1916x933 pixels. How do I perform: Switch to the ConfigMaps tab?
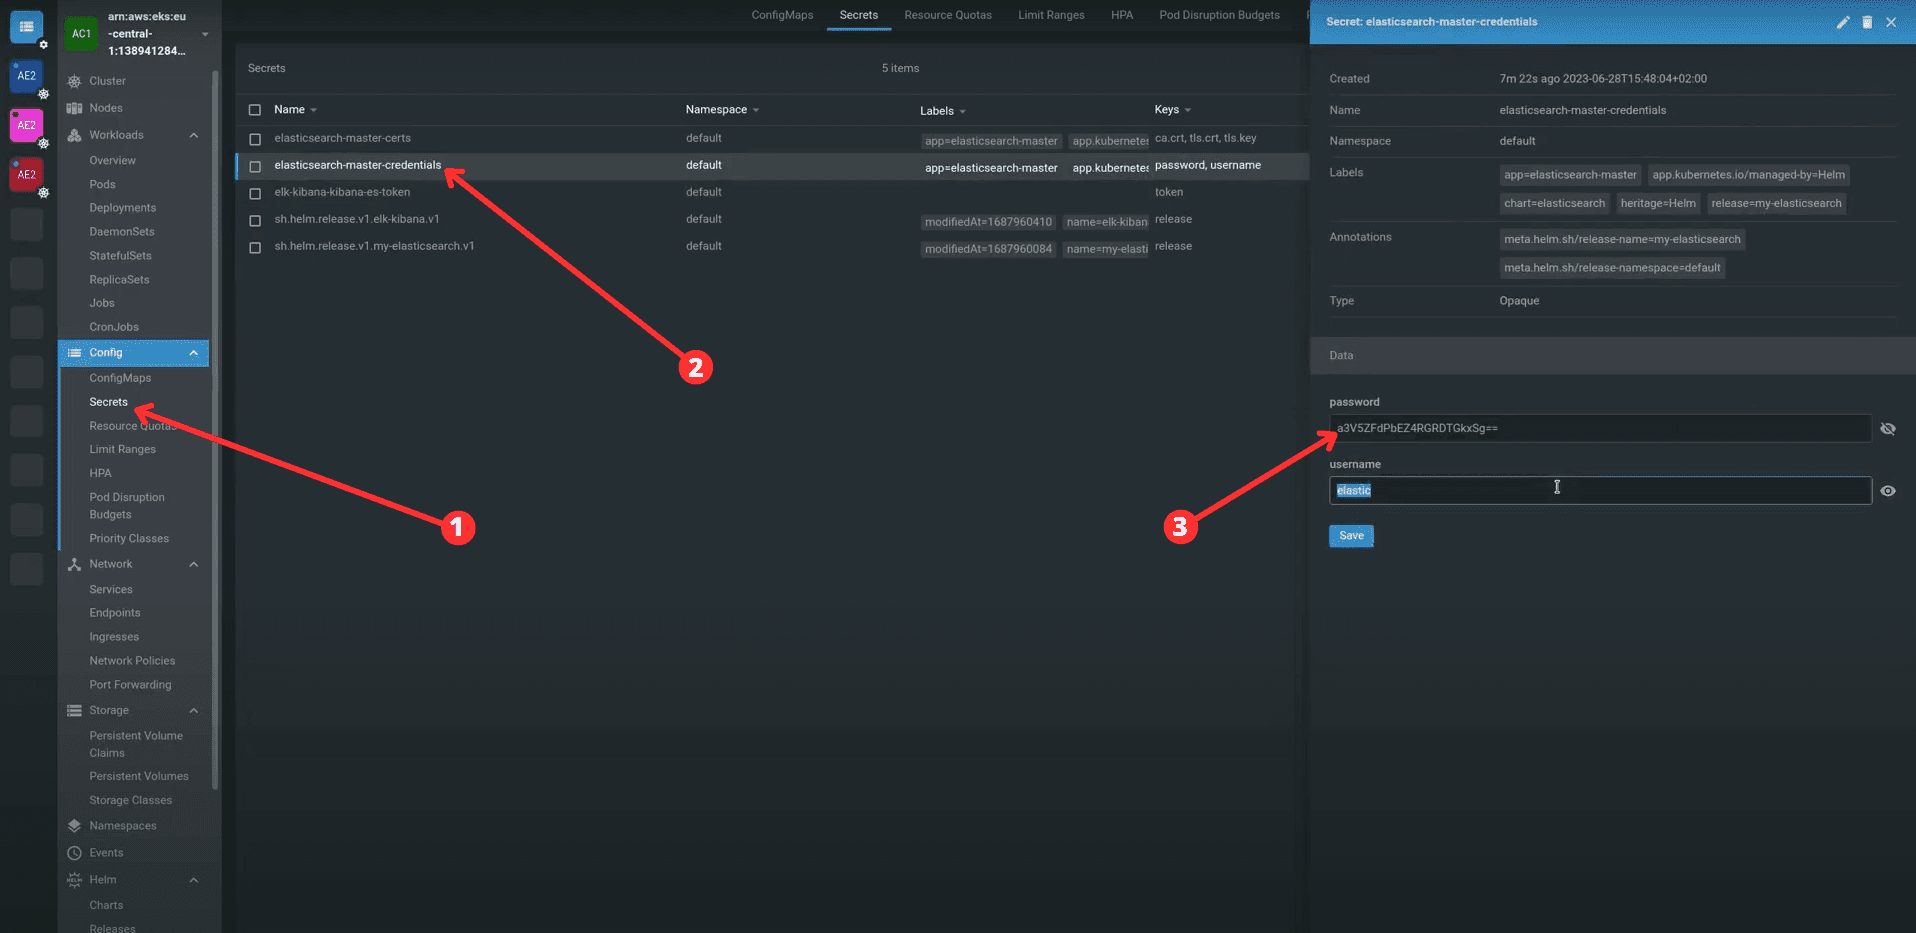[782, 15]
